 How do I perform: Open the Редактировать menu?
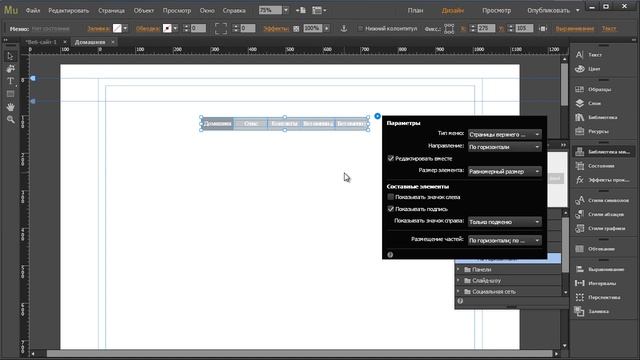click(x=69, y=11)
